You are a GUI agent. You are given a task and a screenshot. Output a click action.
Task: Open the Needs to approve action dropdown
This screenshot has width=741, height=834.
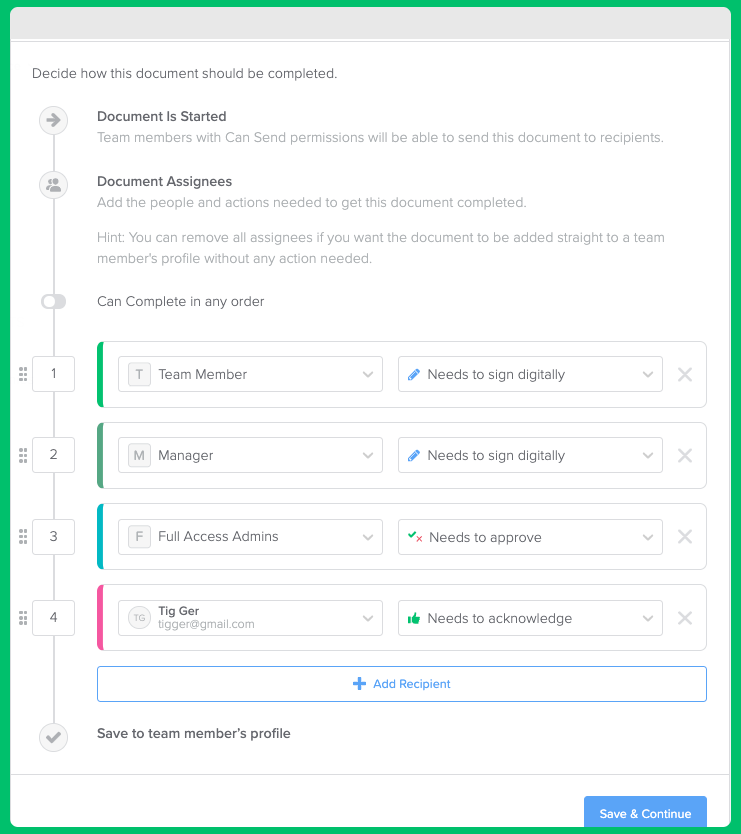pos(530,536)
